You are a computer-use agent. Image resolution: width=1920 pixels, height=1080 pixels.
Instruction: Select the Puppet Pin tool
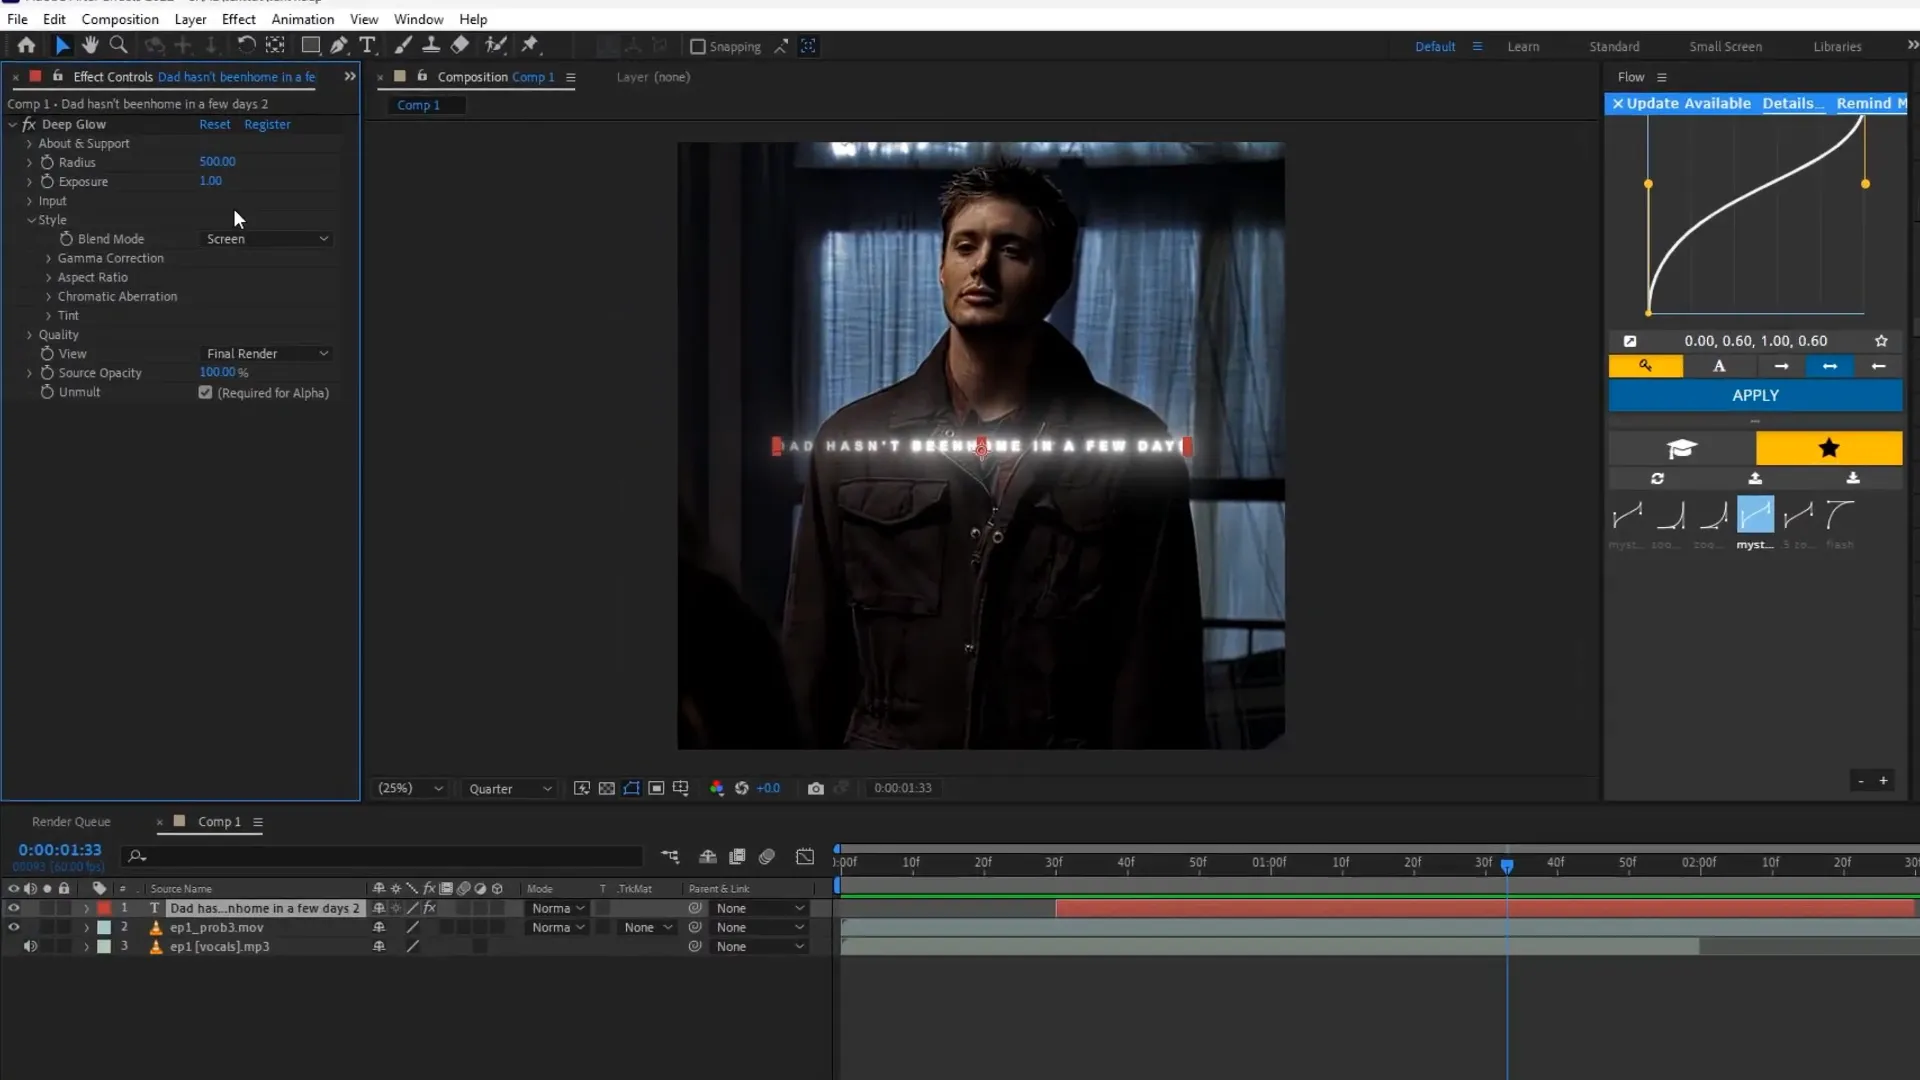point(530,45)
